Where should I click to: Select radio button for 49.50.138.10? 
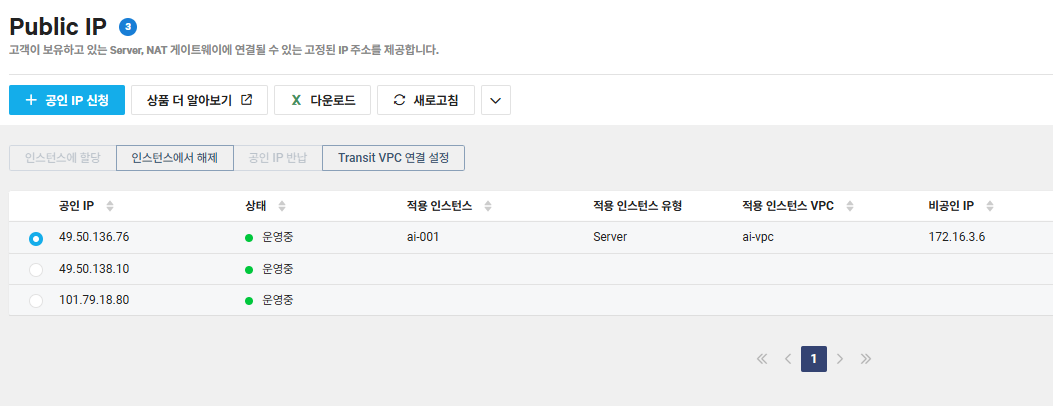coord(36,270)
